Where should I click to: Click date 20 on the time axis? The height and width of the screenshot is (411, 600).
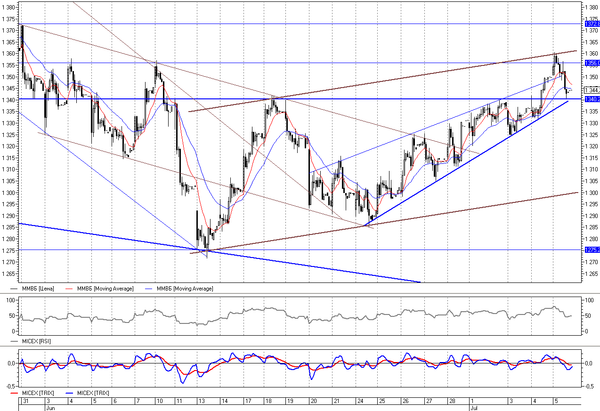point(314,401)
